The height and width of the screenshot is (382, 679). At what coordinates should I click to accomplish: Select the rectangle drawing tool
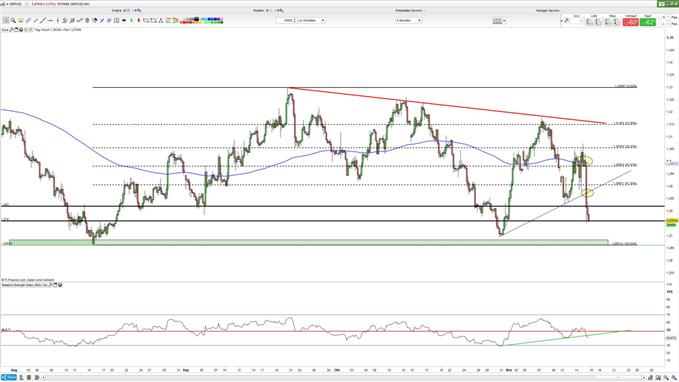point(146,20)
